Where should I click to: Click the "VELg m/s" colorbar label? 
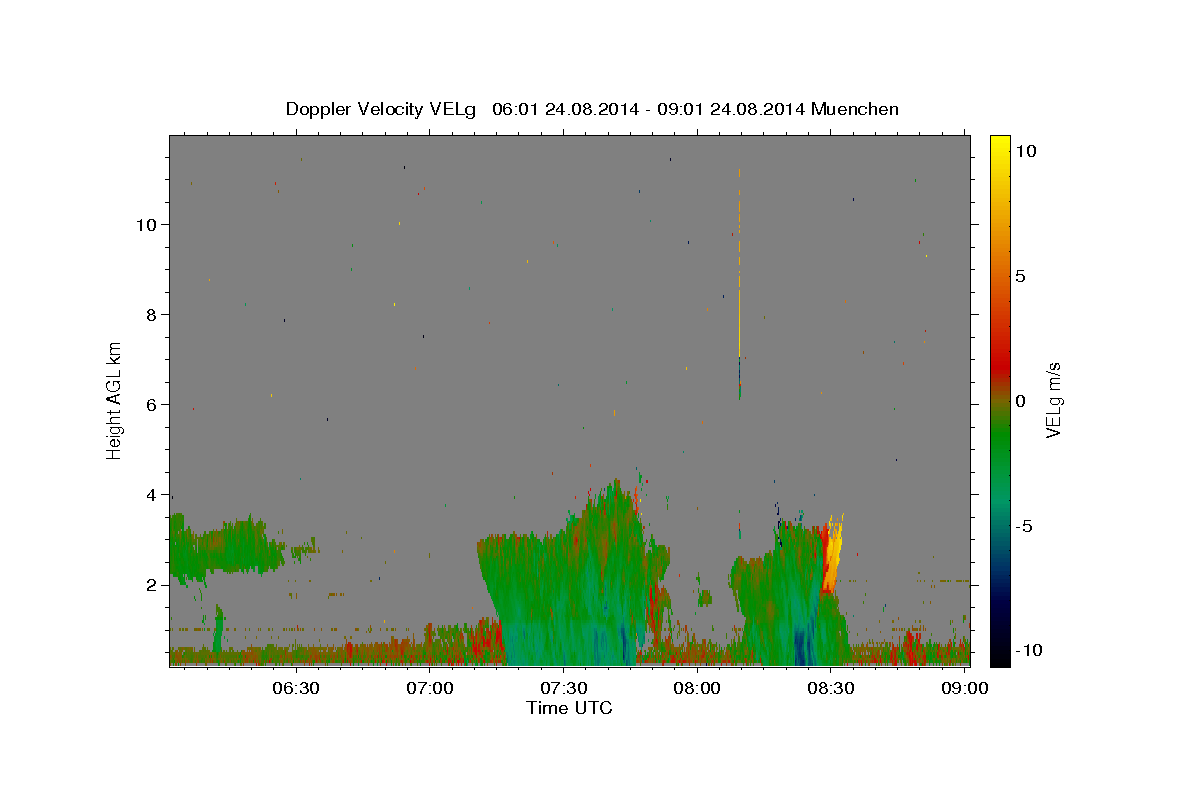point(1053,400)
